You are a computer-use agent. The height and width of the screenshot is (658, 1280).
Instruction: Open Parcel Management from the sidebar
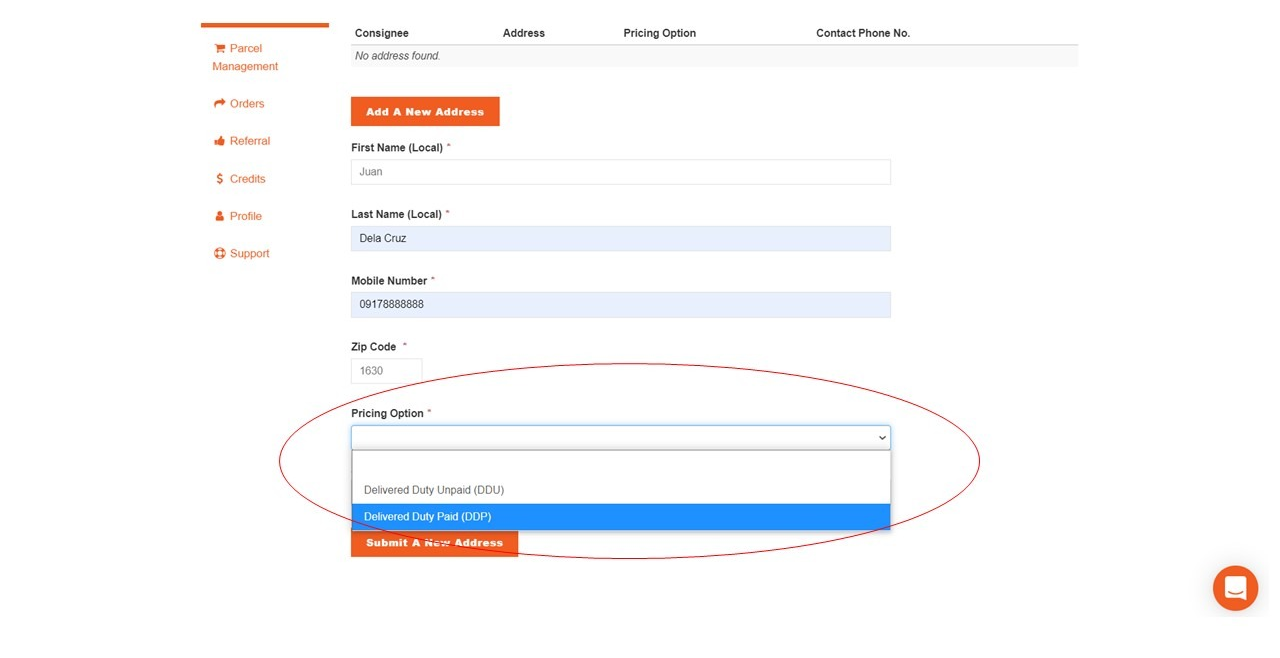point(245,57)
